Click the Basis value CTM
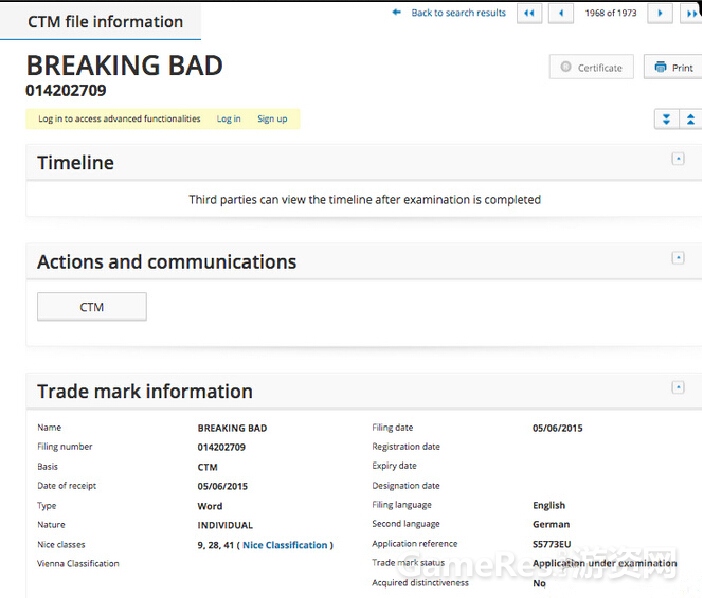 (207, 468)
